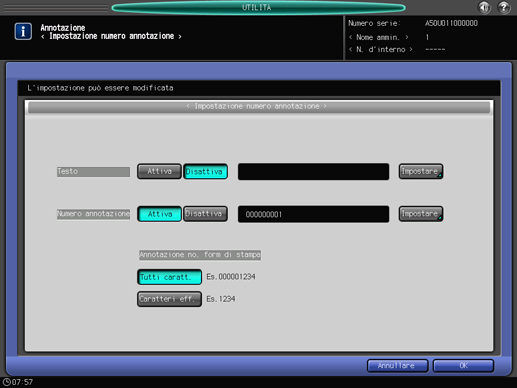Click the Numero serie label
517x388 pixels.
pos(374,23)
